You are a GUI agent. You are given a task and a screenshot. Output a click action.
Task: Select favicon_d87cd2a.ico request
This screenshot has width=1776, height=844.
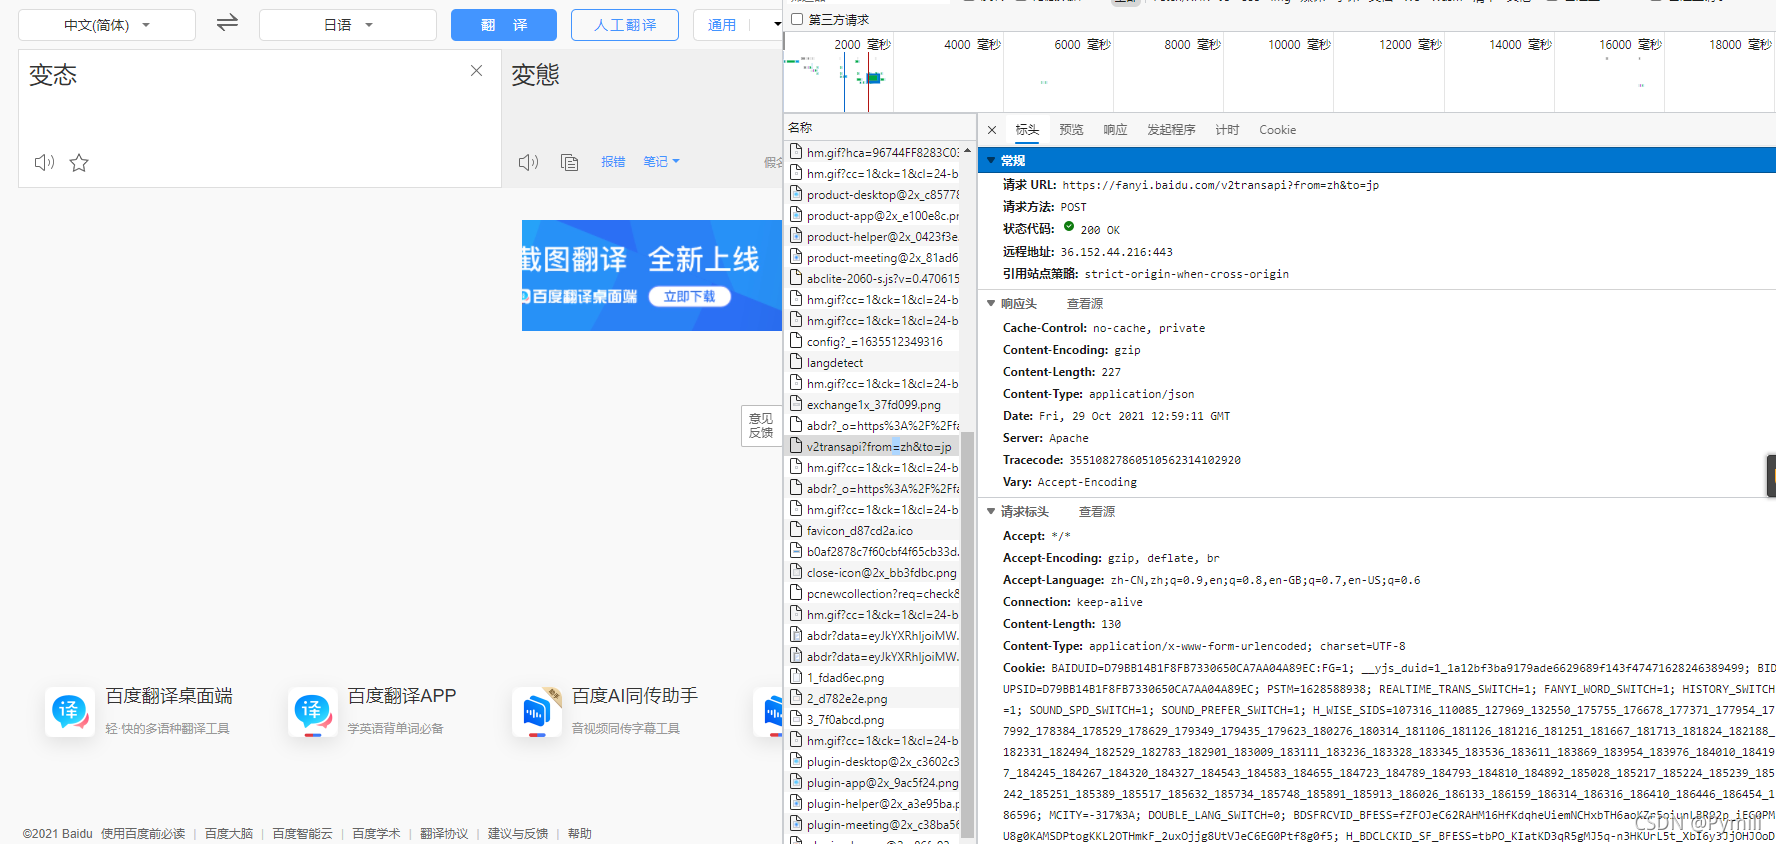click(872, 531)
